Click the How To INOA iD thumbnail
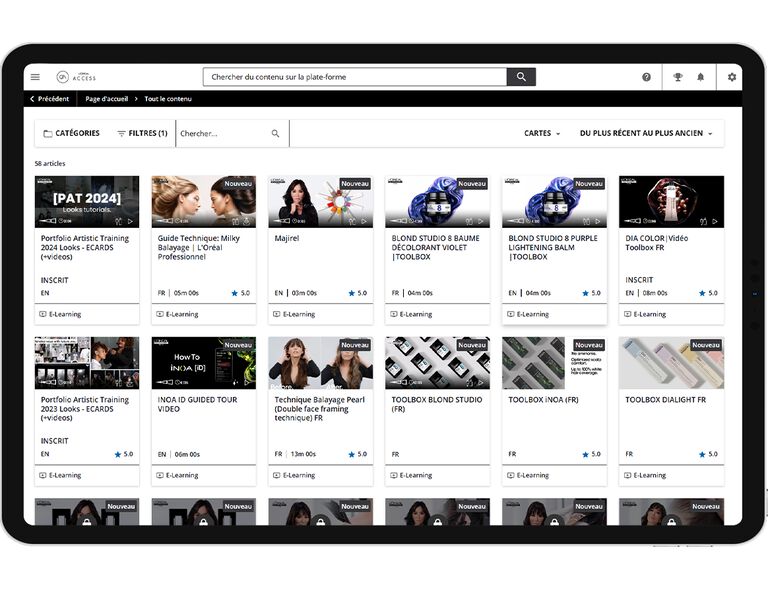The image size is (768, 589). pos(204,363)
